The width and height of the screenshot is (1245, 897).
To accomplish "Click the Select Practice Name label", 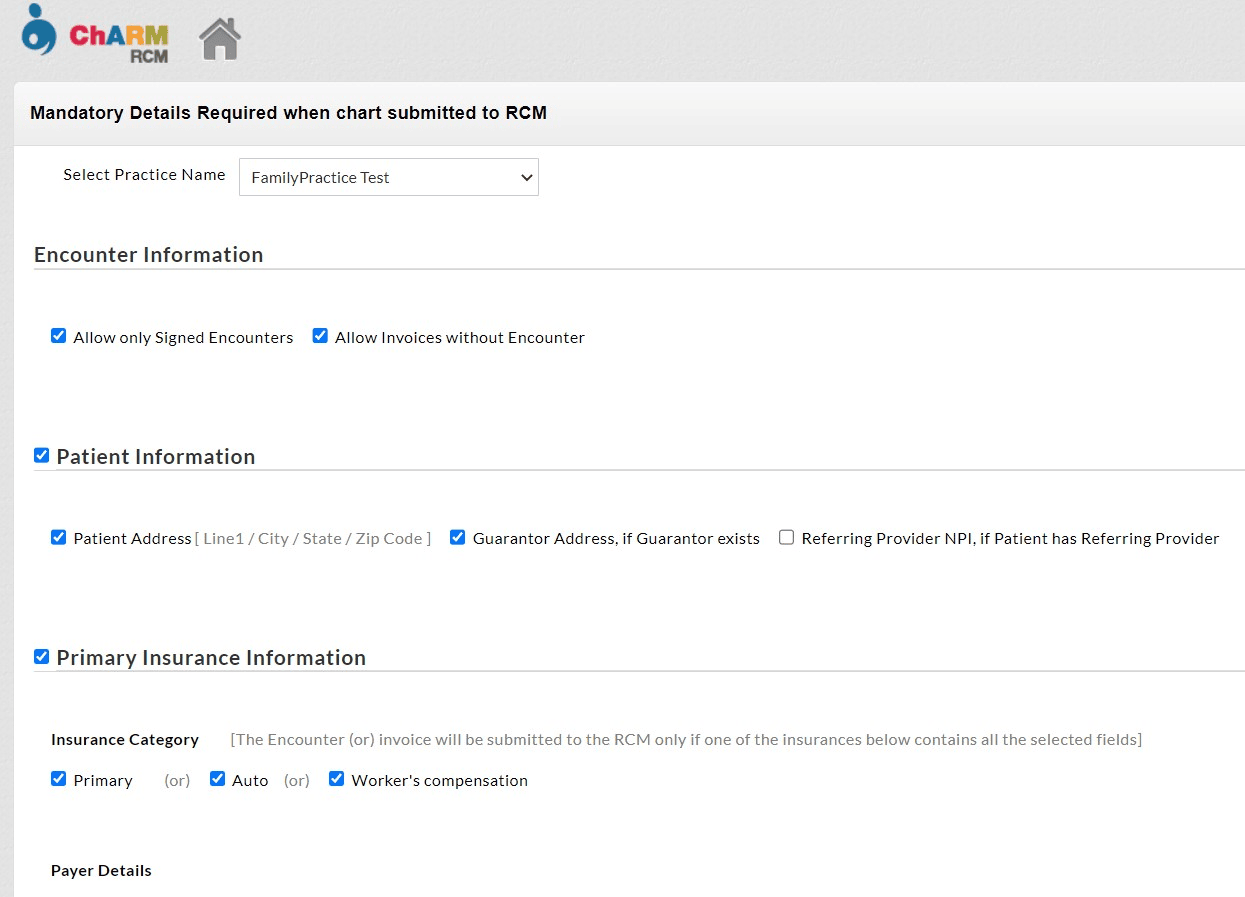I will (144, 175).
